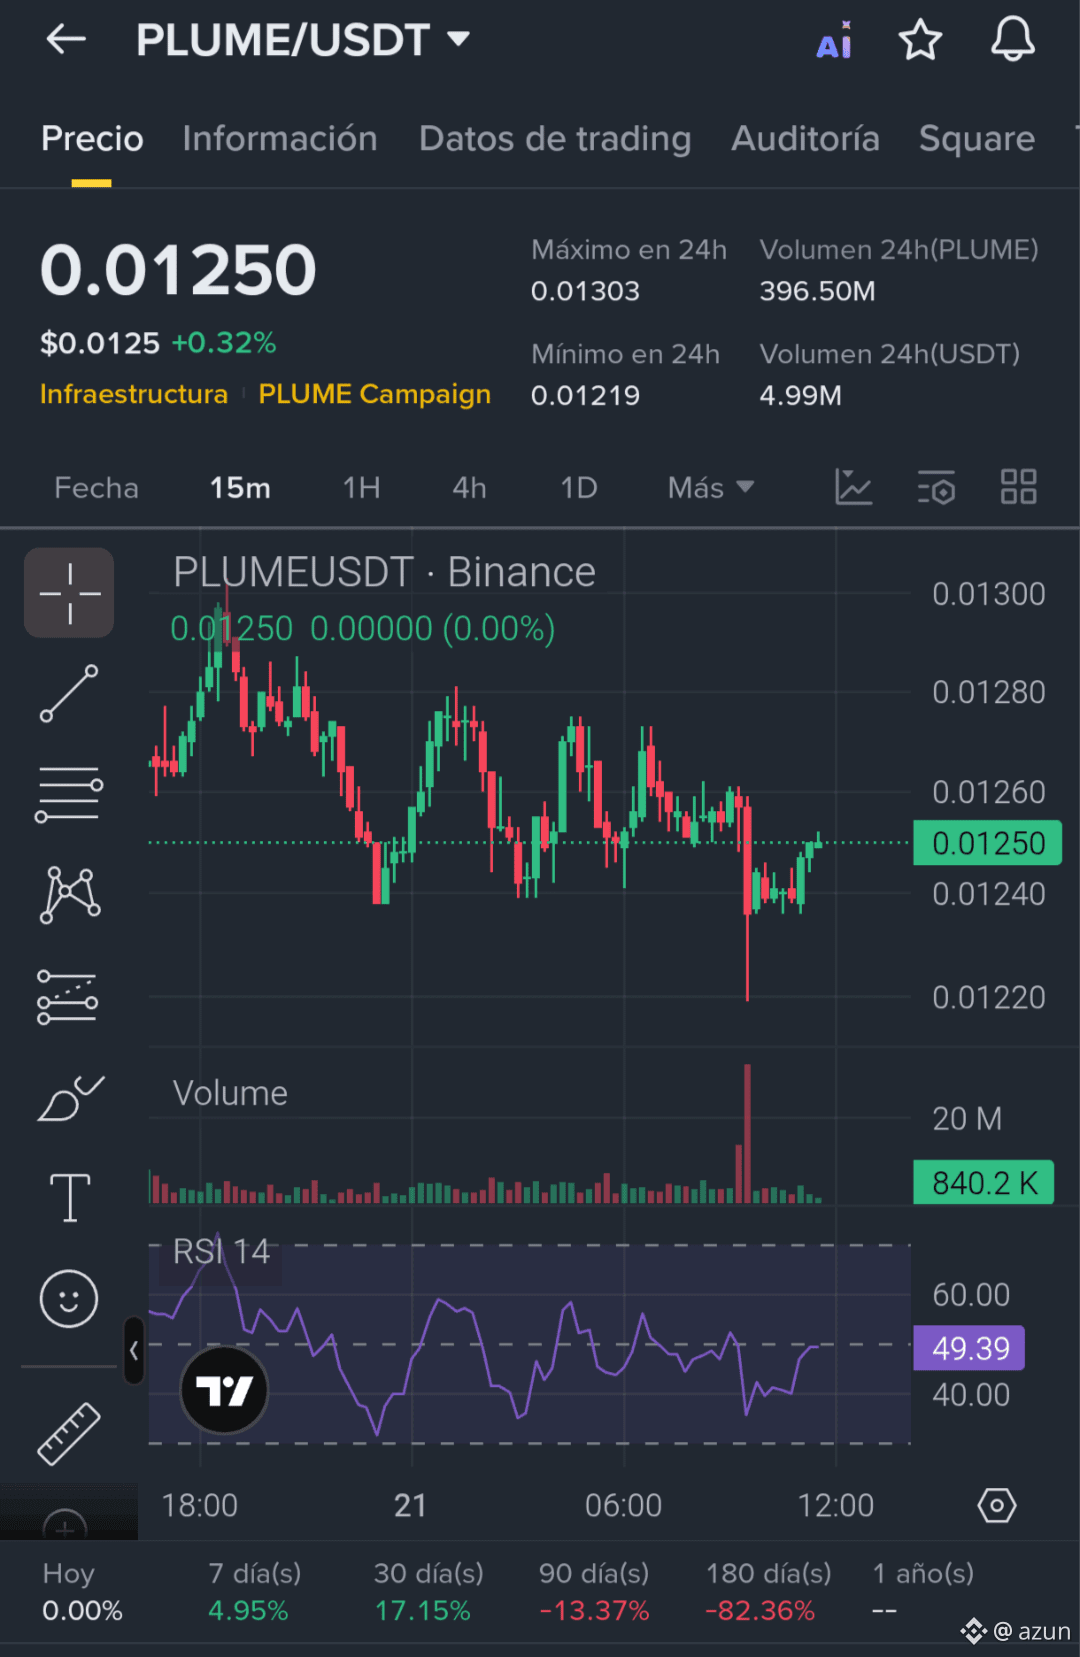Select the Fecha chart option
1080x1657 pixels.
pos(96,488)
